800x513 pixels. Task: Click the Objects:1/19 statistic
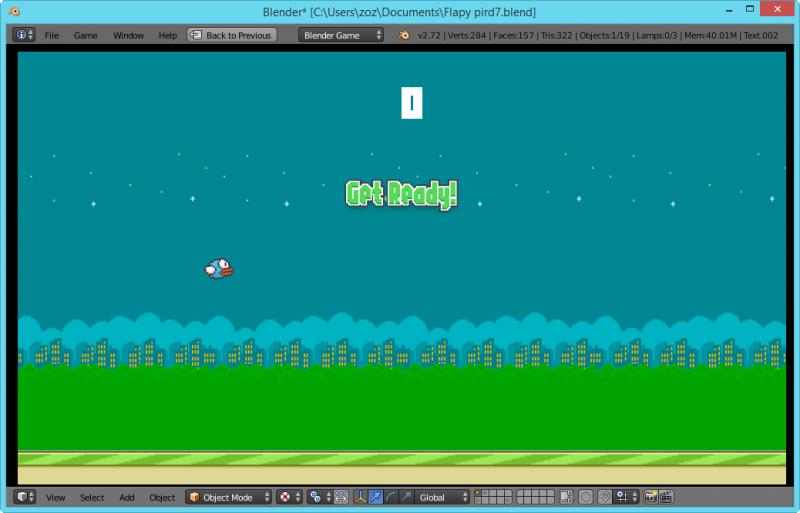(605, 35)
